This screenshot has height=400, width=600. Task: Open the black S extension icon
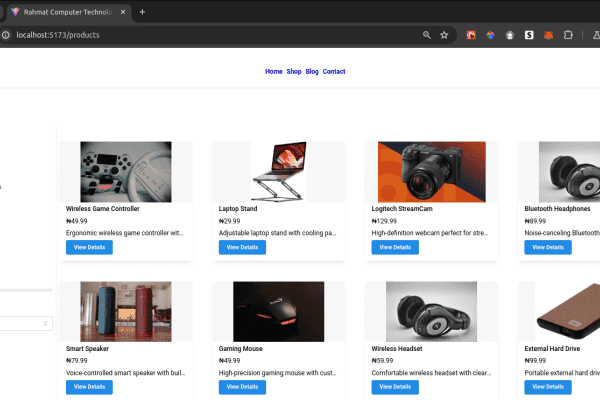[x=529, y=35]
